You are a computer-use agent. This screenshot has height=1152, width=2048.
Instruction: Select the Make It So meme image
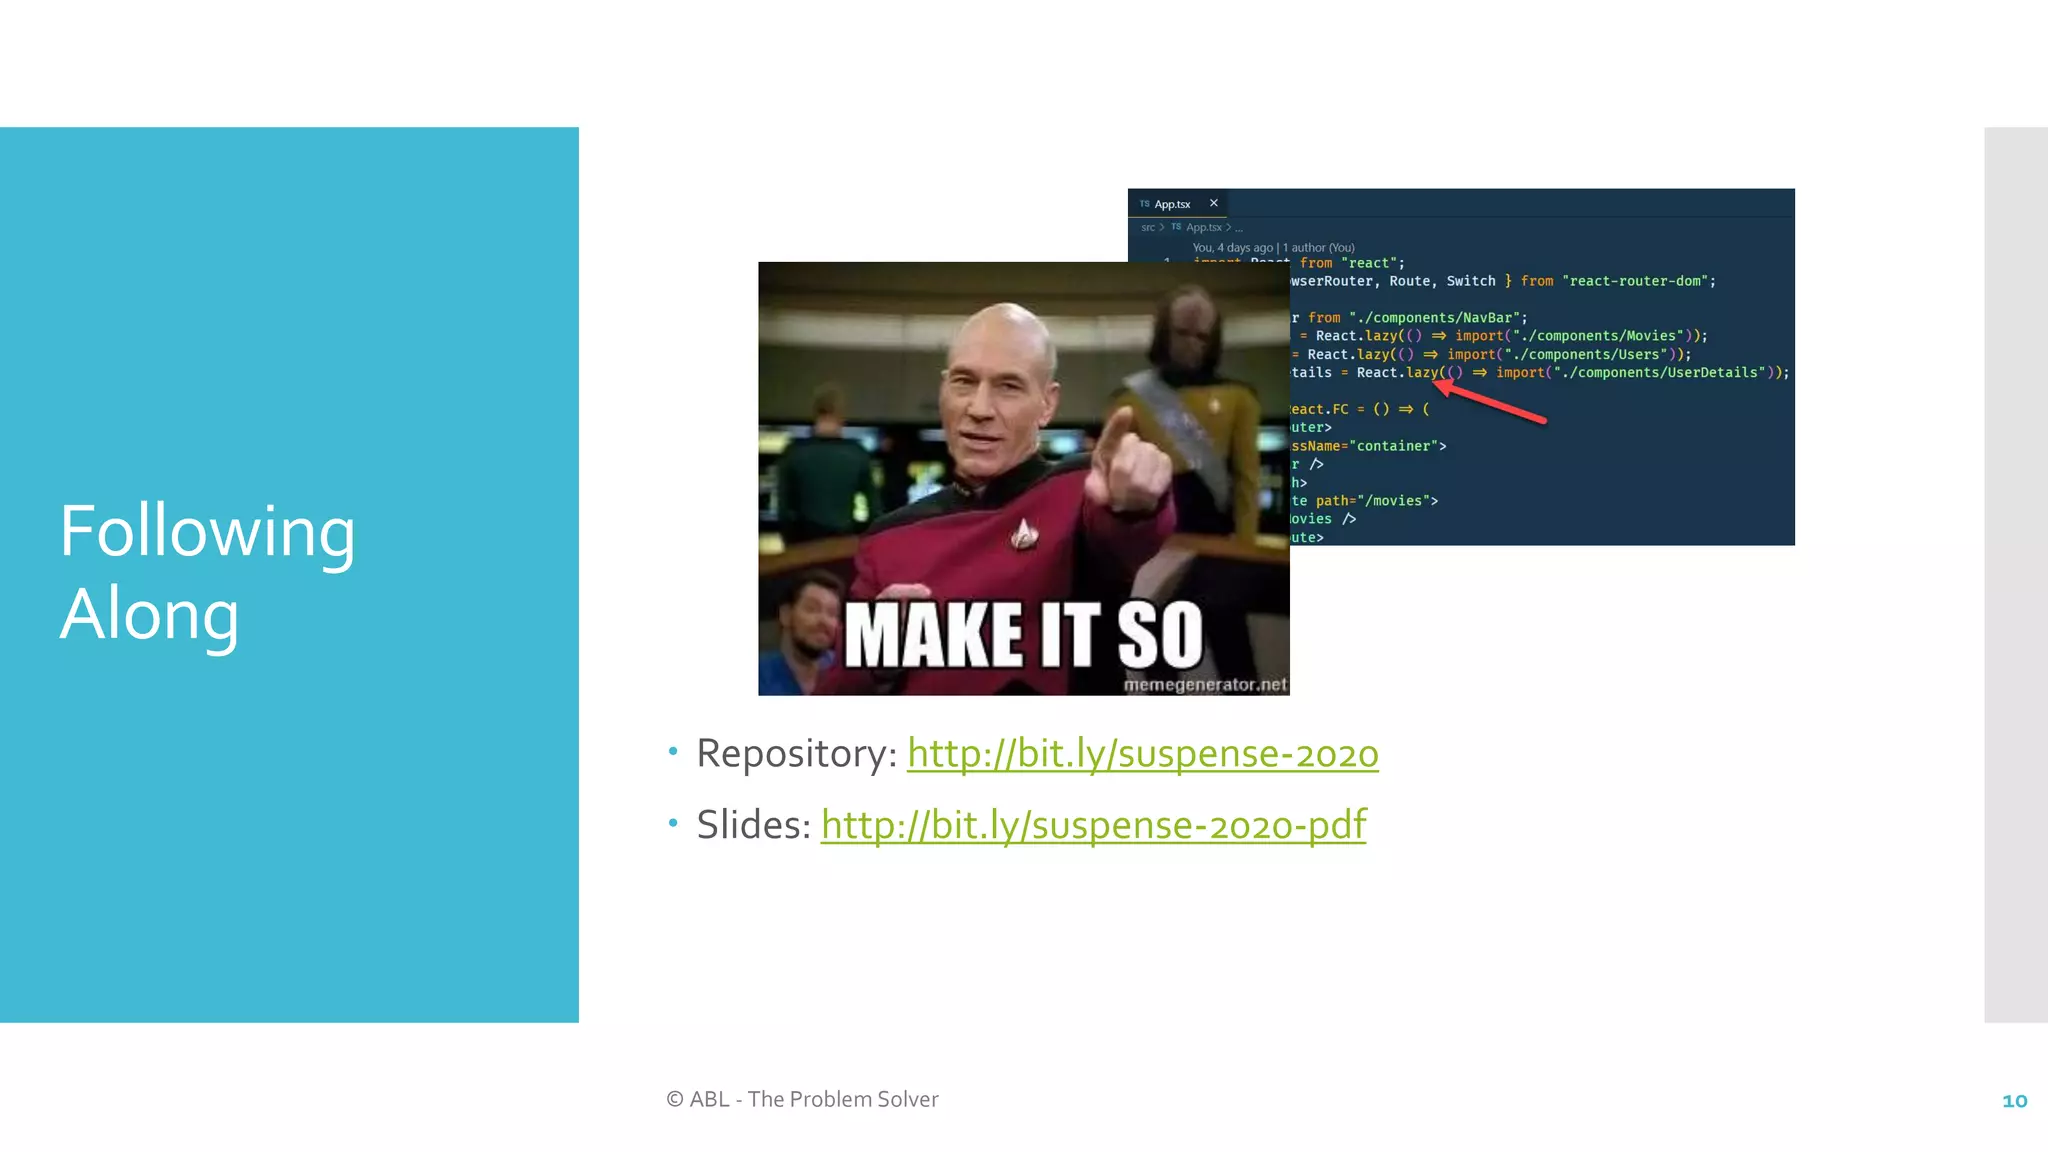click(1023, 478)
